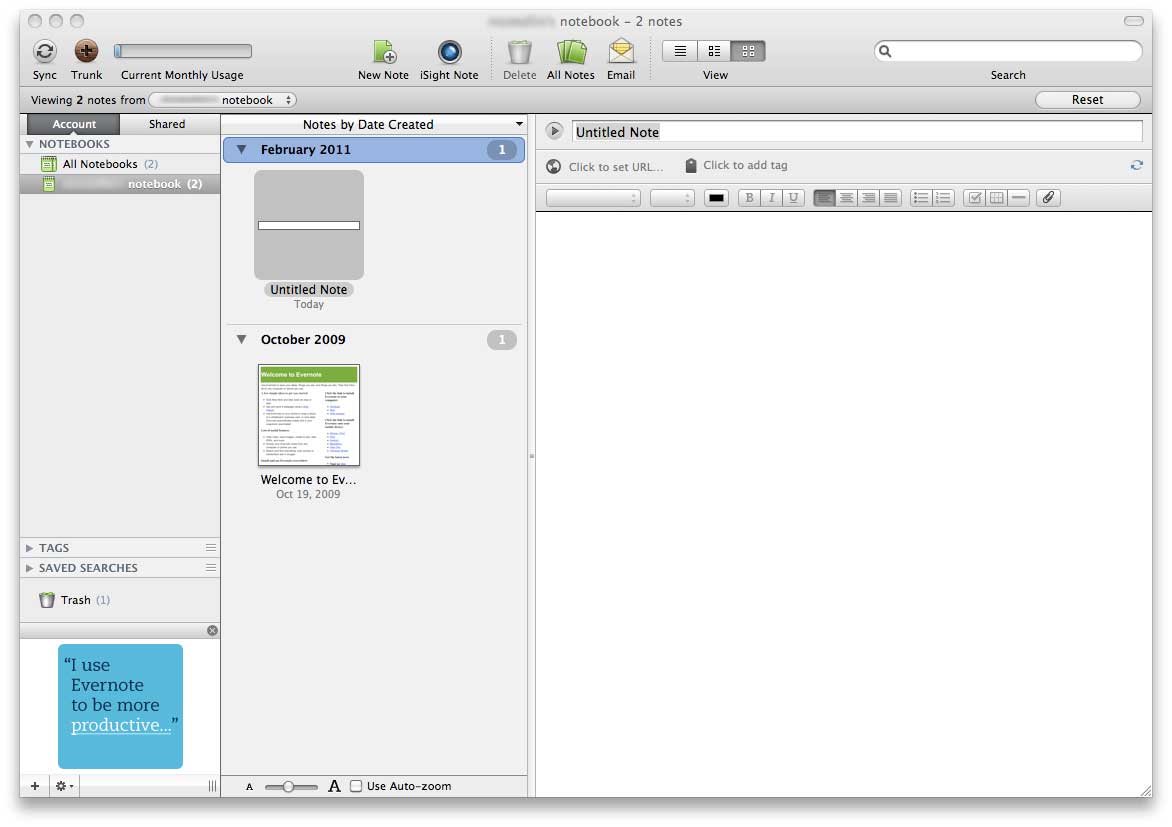1172x827 pixels.
Task: Expand the TAGS section
Action: pos(30,548)
